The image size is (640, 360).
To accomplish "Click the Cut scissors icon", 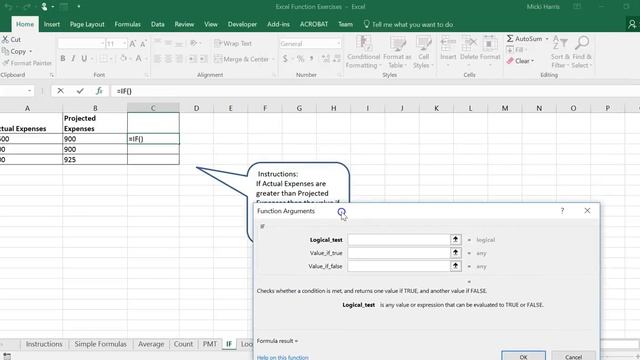I will pyautogui.click(x=5, y=40).
